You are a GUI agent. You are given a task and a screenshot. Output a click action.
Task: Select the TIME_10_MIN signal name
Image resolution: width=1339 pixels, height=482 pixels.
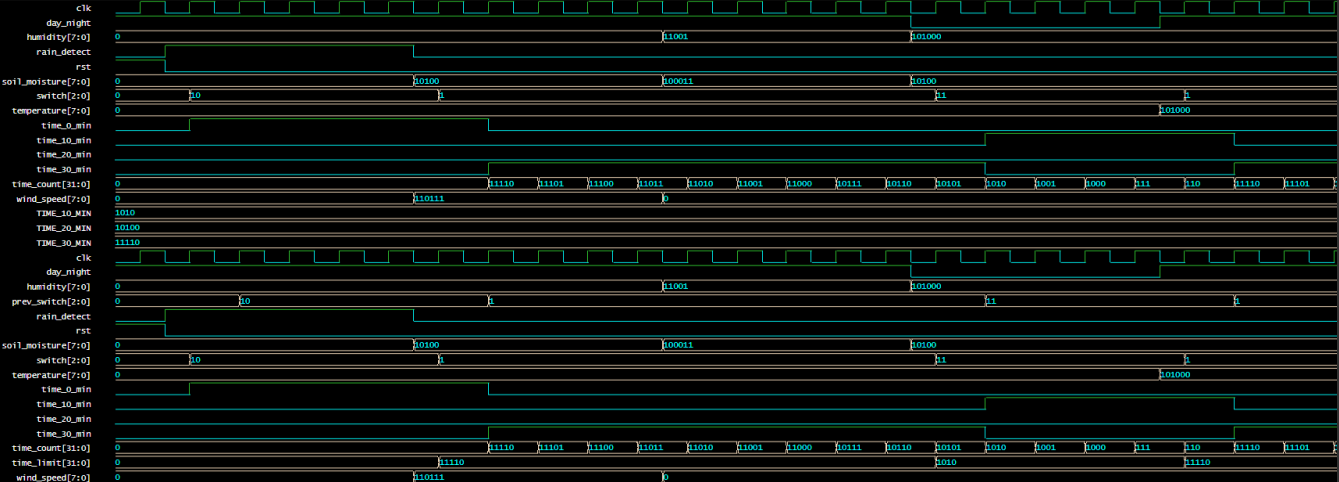(64, 213)
